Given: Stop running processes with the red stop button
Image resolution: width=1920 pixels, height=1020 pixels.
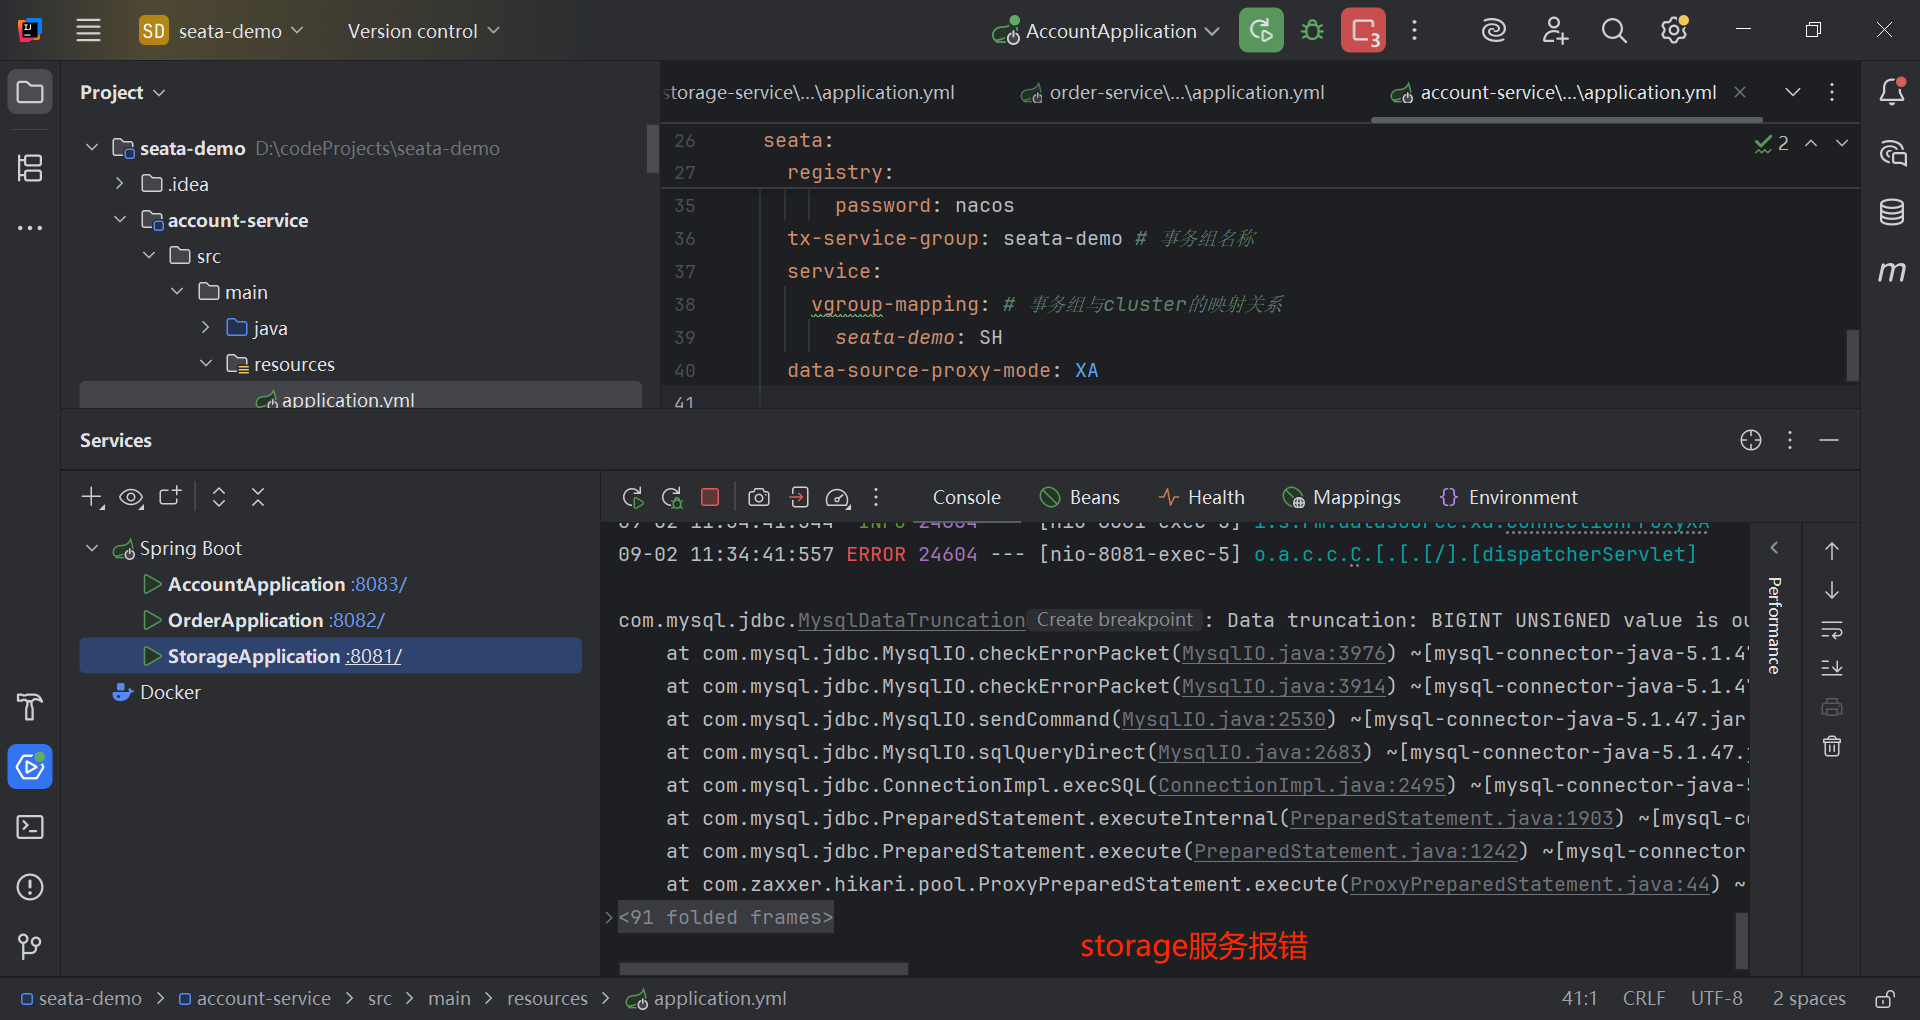Looking at the screenshot, I should pos(1363,30).
